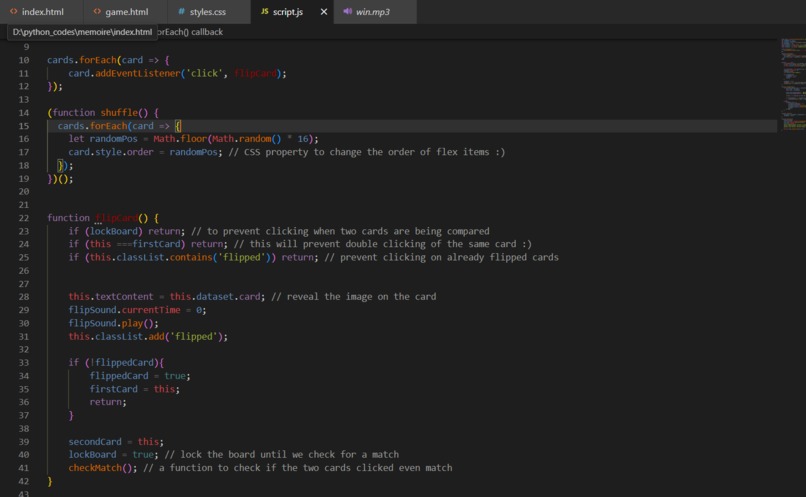Screen dimensions: 806x497
Task: Click 'classList.add' on line 31
Action: pos(130,337)
